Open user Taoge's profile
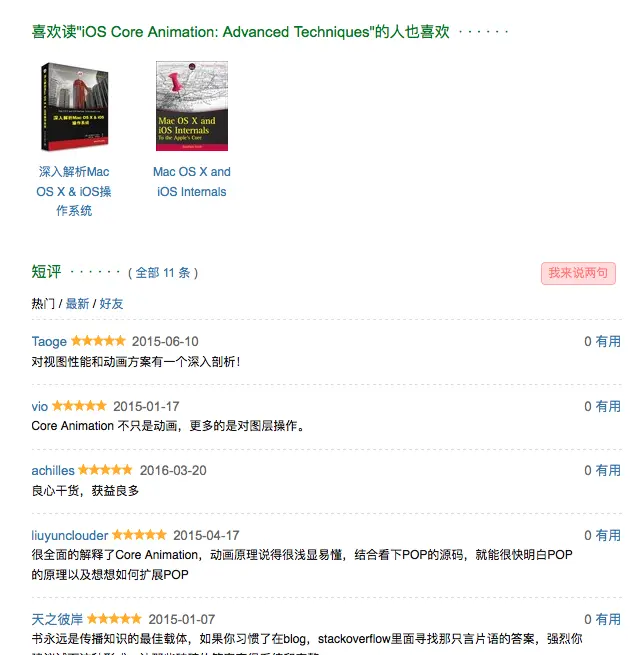The image size is (643, 655). [49, 342]
